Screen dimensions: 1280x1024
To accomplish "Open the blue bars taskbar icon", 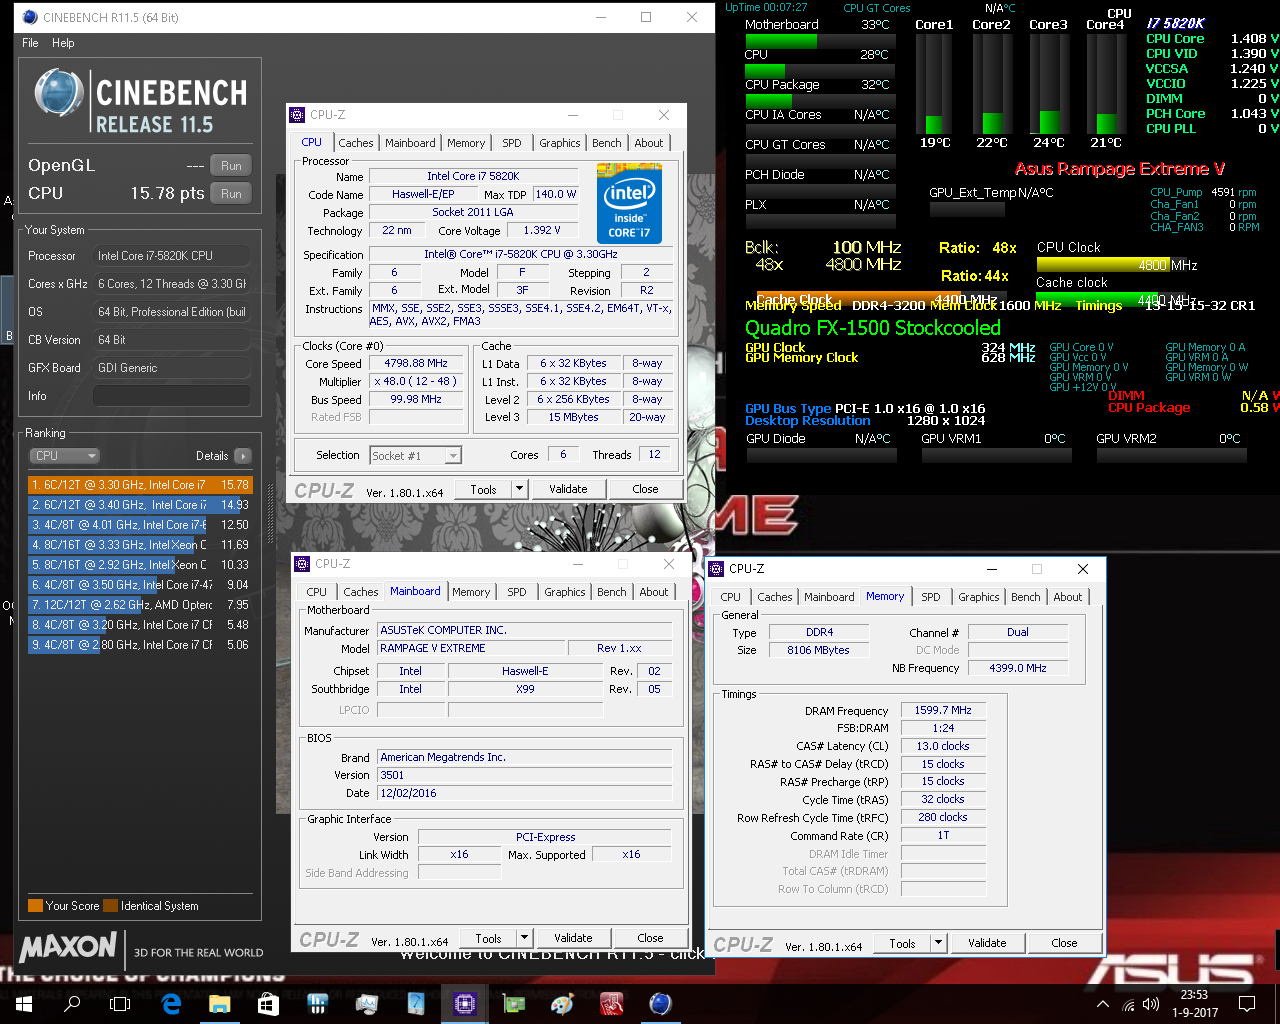I will [x=317, y=1003].
